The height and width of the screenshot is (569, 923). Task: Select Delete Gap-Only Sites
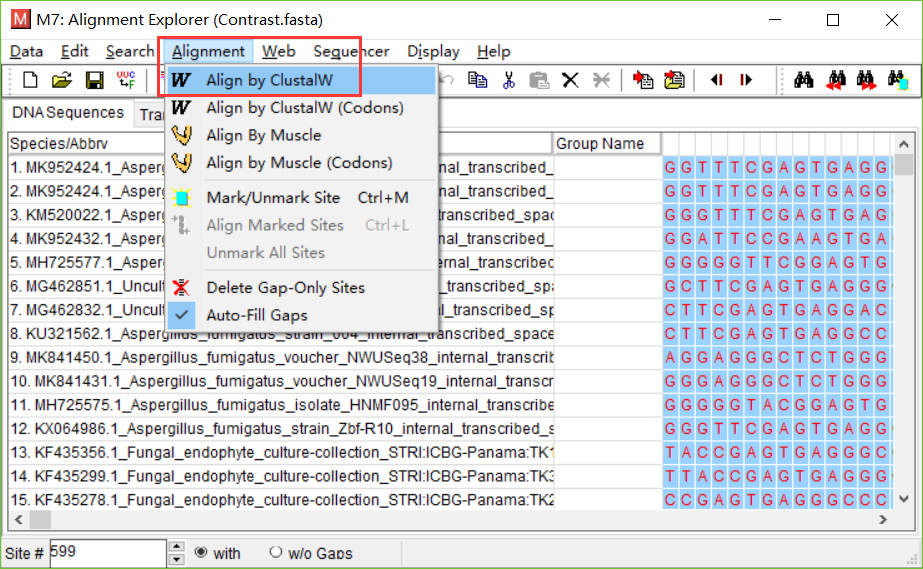pyautogui.click(x=301, y=288)
